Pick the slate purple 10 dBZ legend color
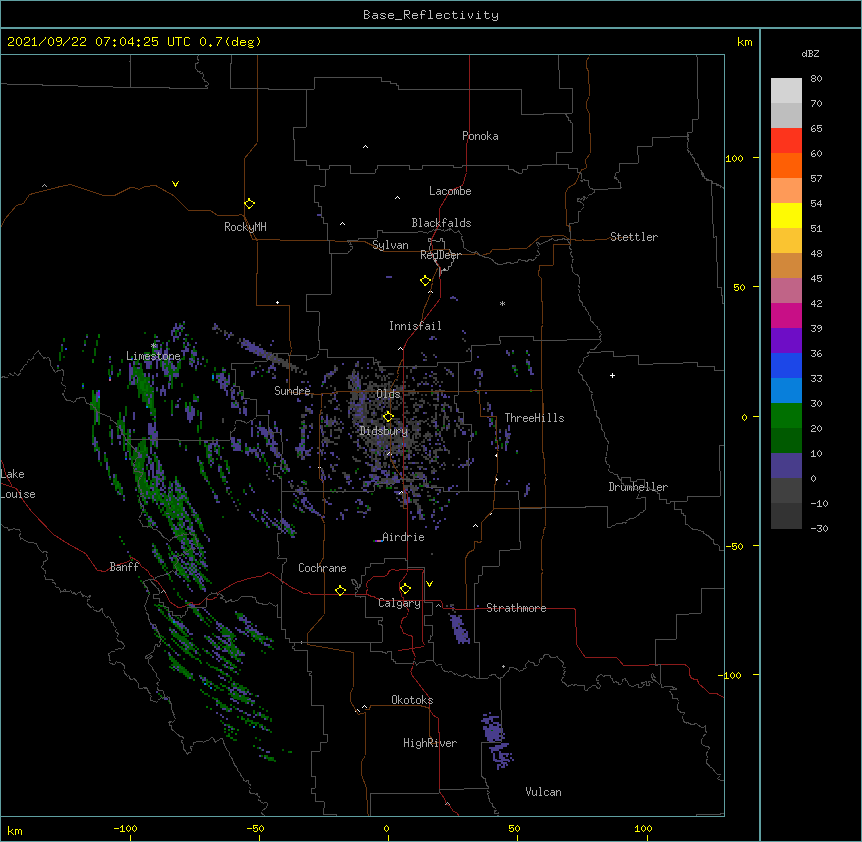The height and width of the screenshot is (842, 862). (786, 466)
